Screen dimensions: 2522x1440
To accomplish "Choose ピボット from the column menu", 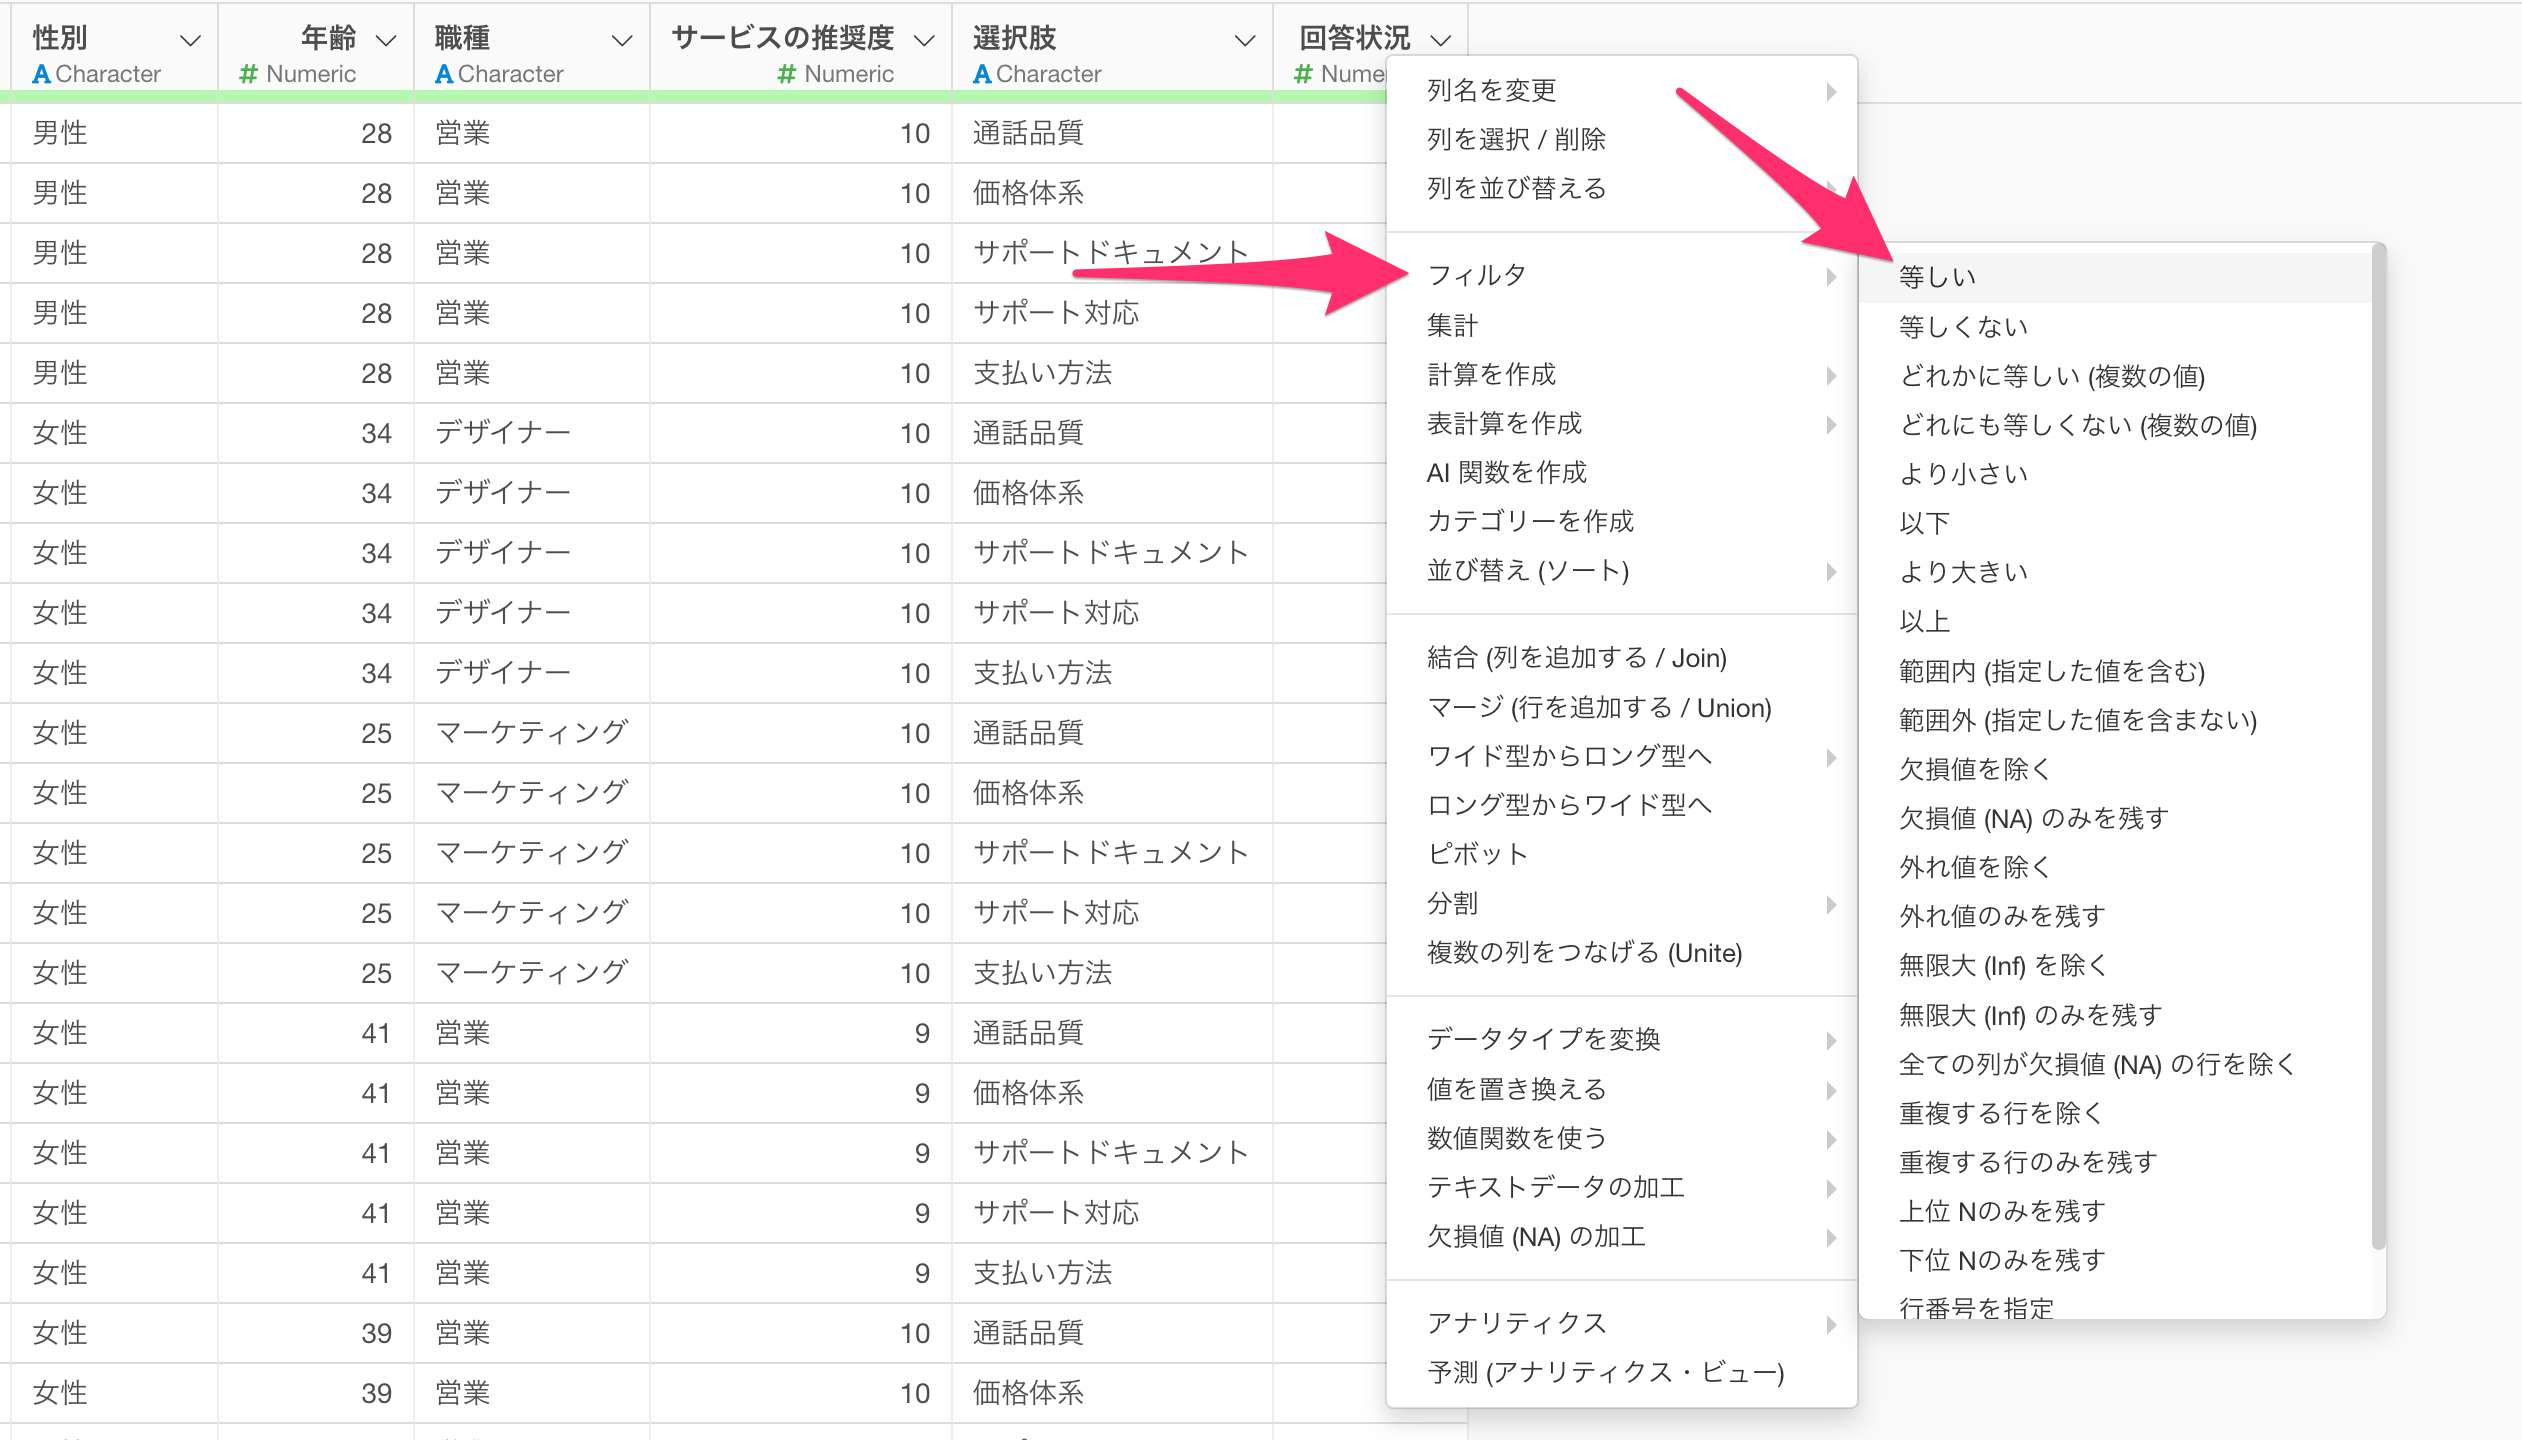I will pos(1477,854).
